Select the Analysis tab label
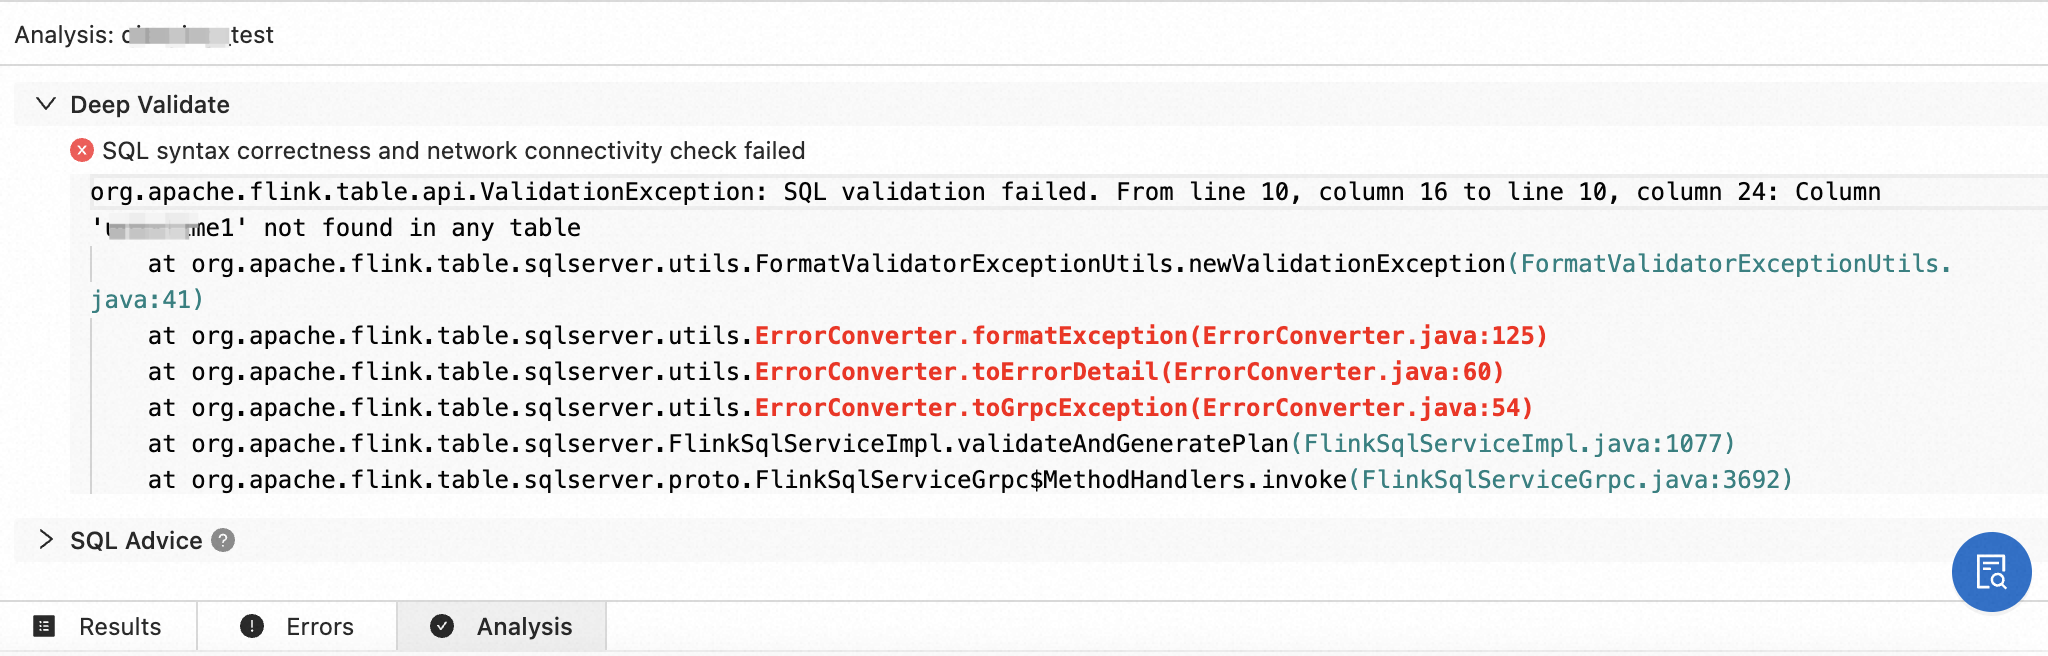 pyautogui.click(x=524, y=627)
